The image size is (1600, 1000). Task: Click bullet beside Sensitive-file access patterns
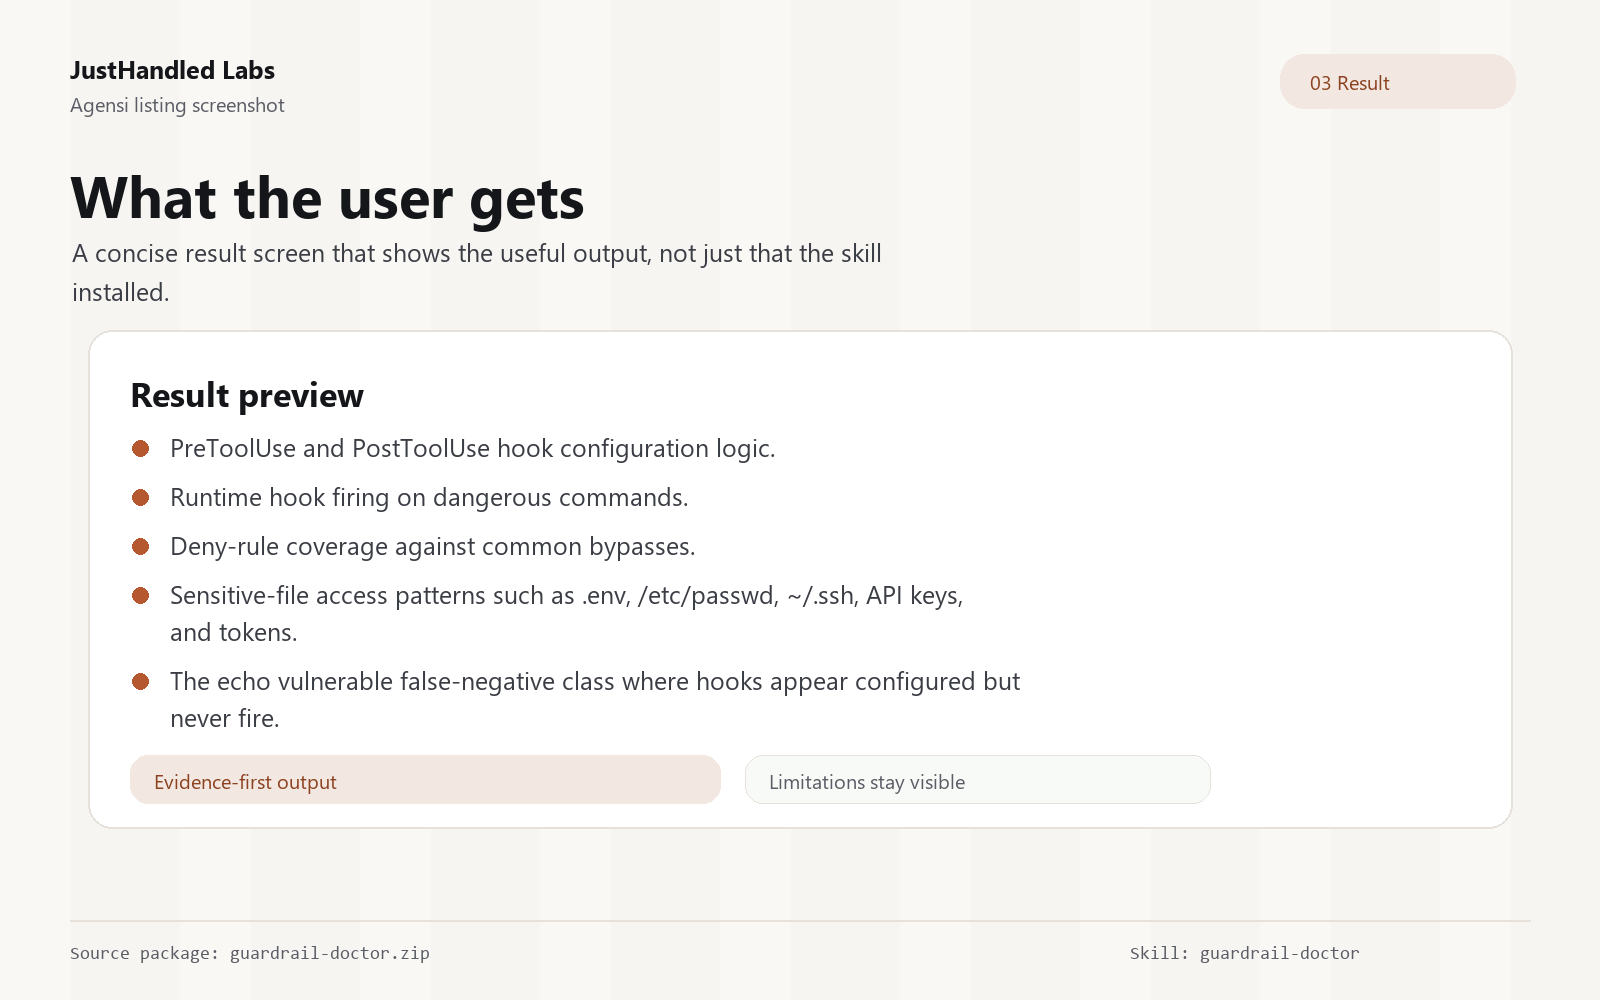pos(141,596)
